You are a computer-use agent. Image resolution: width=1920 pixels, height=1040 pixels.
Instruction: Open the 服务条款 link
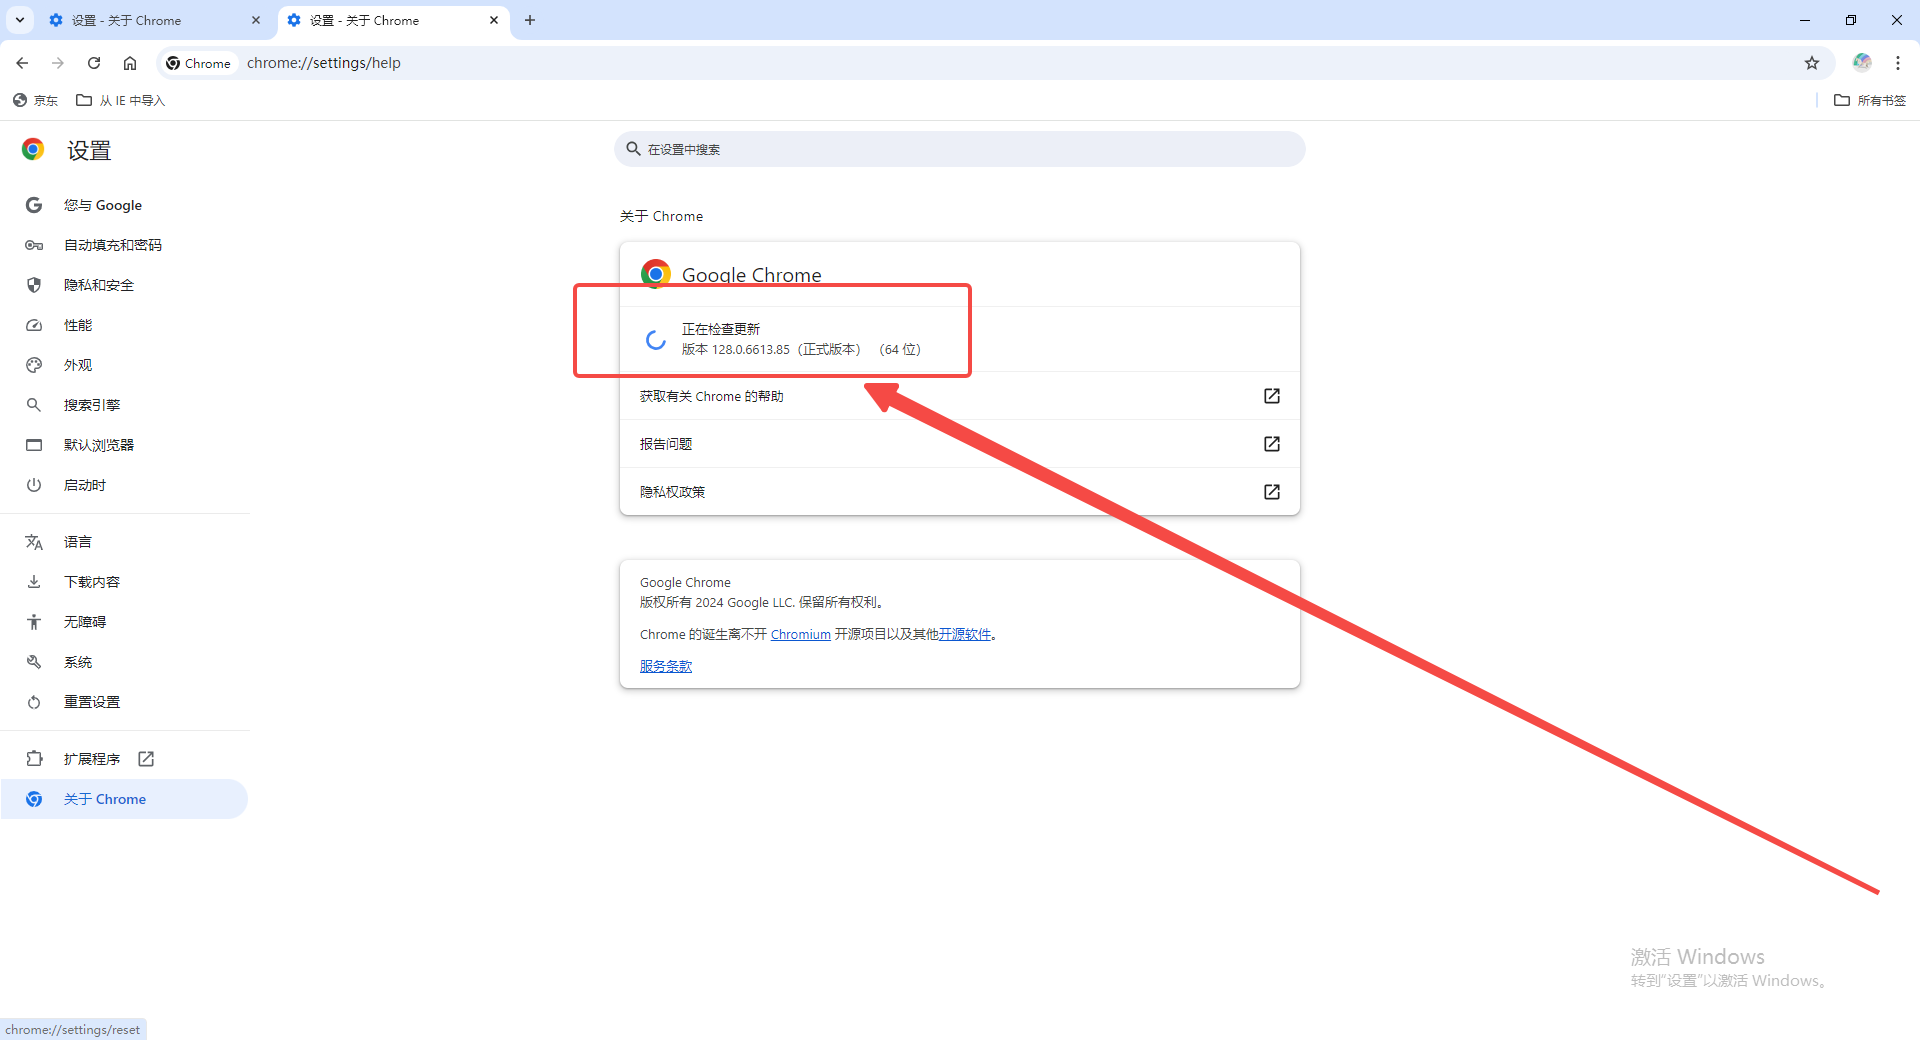coord(666,666)
